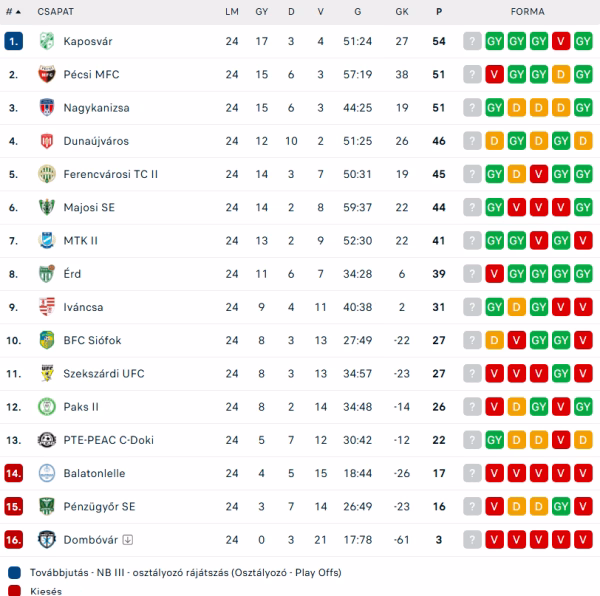Click Kaposvár's grey question-mark next match badge

[472, 41]
